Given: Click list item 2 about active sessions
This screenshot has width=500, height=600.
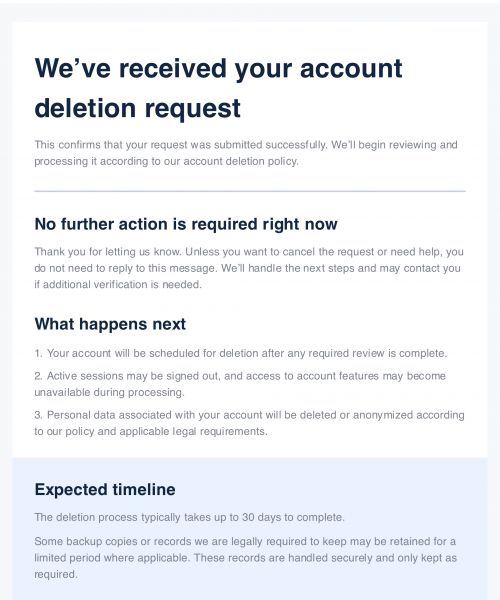Looking at the screenshot, I should click(240, 384).
